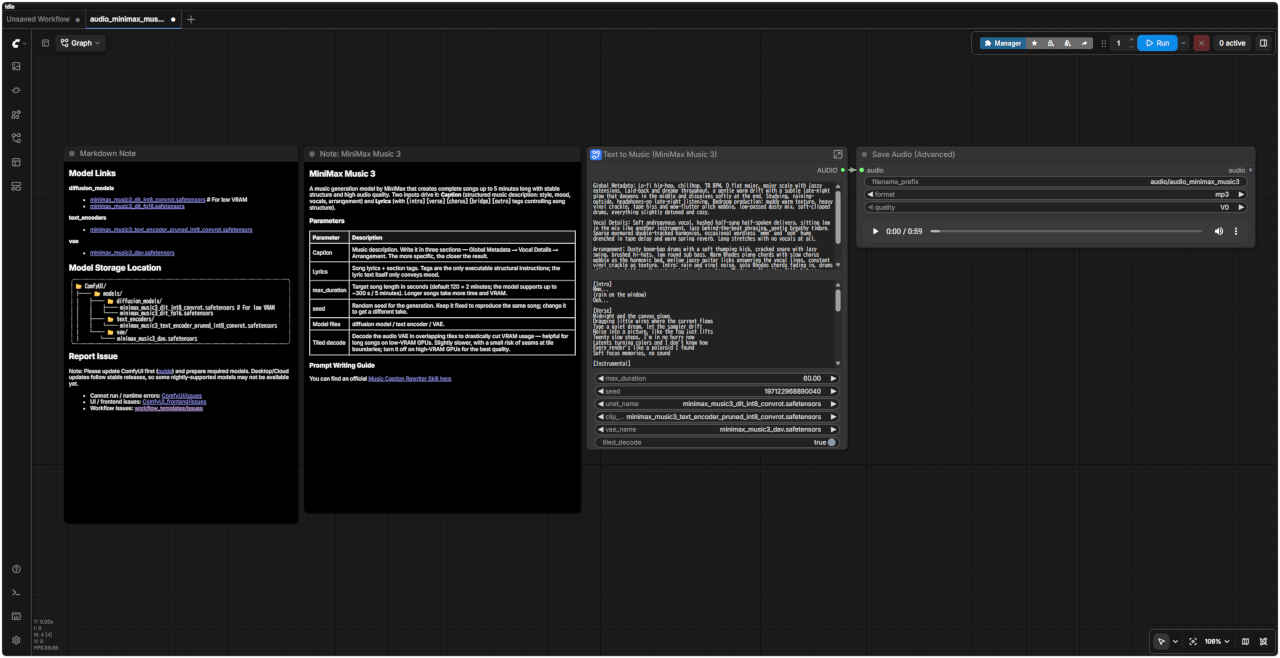
Task: Open minimax_music3_dav.safetensors link
Action: [132, 253]
